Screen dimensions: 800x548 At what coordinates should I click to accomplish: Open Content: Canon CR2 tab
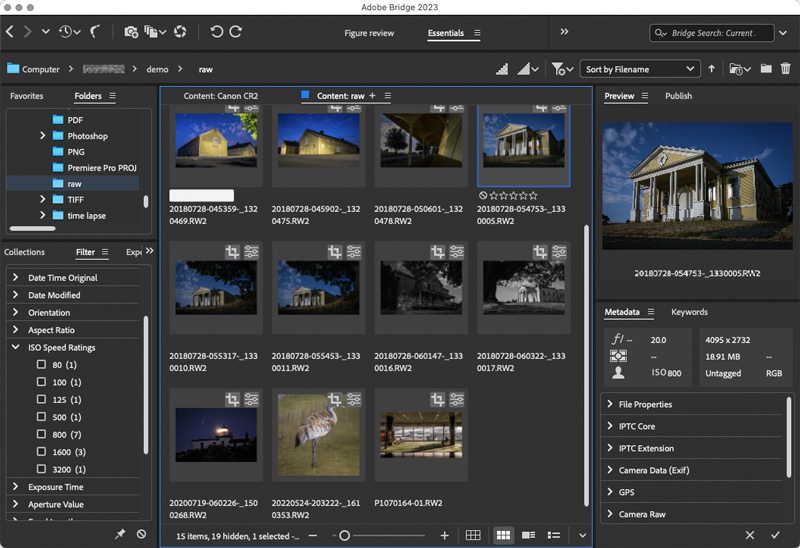point(221,96)
